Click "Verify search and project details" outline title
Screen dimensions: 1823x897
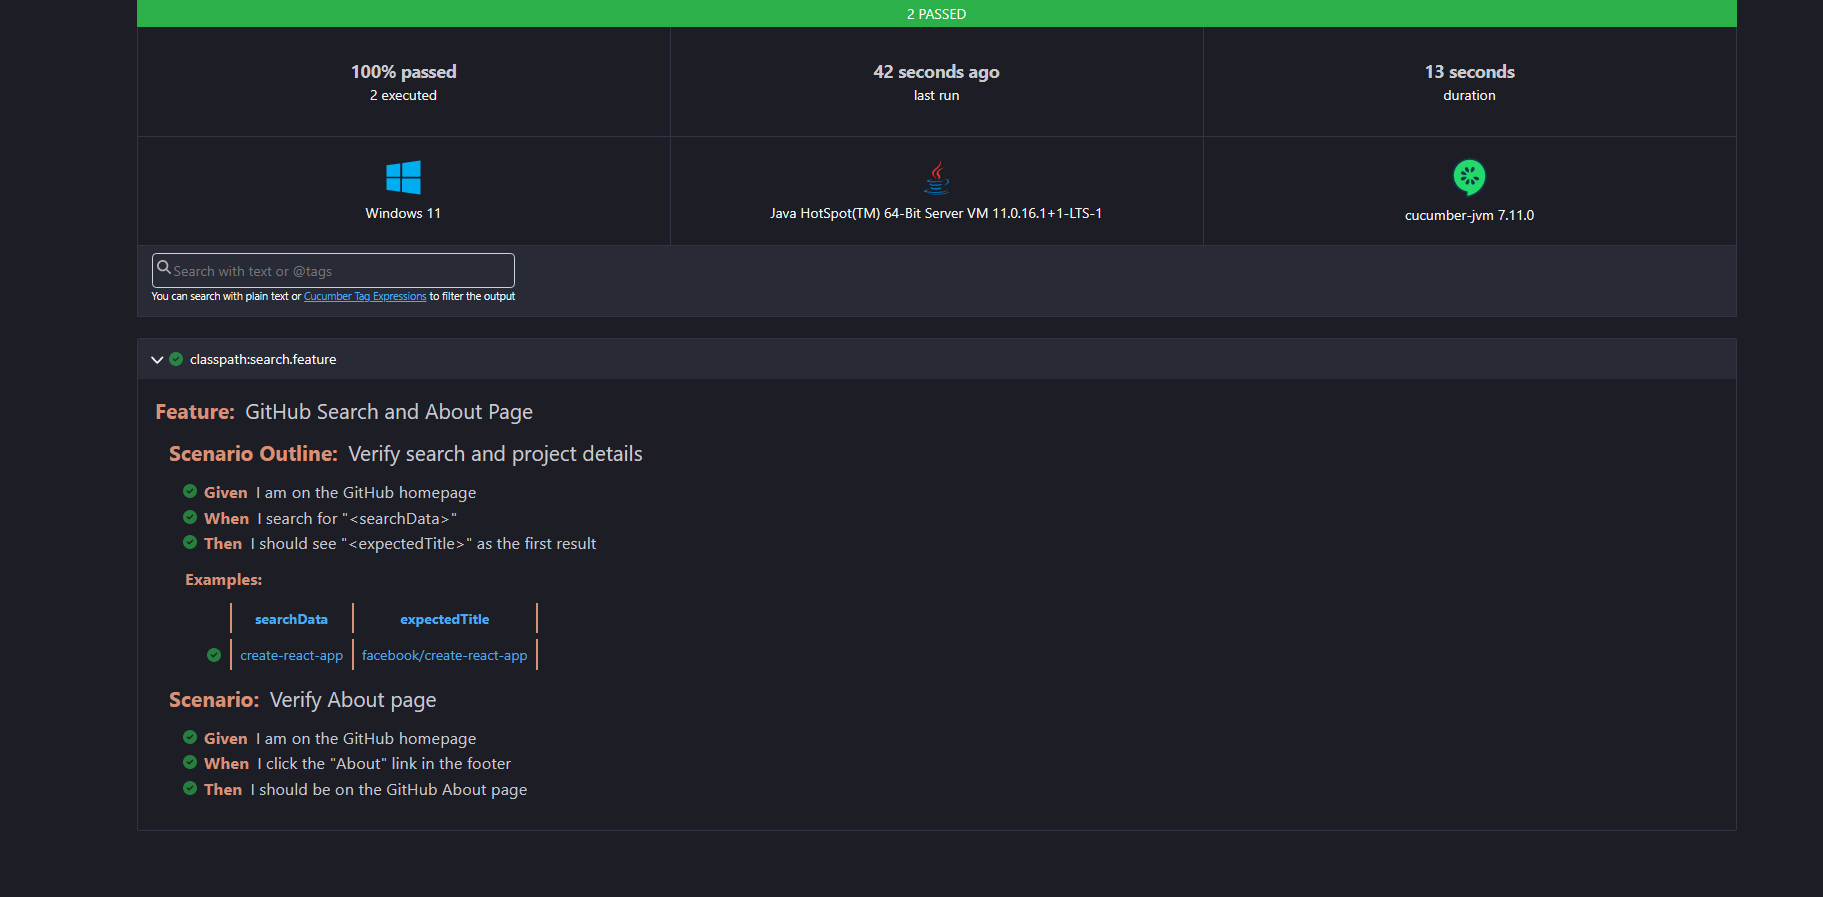coord(495,454)
